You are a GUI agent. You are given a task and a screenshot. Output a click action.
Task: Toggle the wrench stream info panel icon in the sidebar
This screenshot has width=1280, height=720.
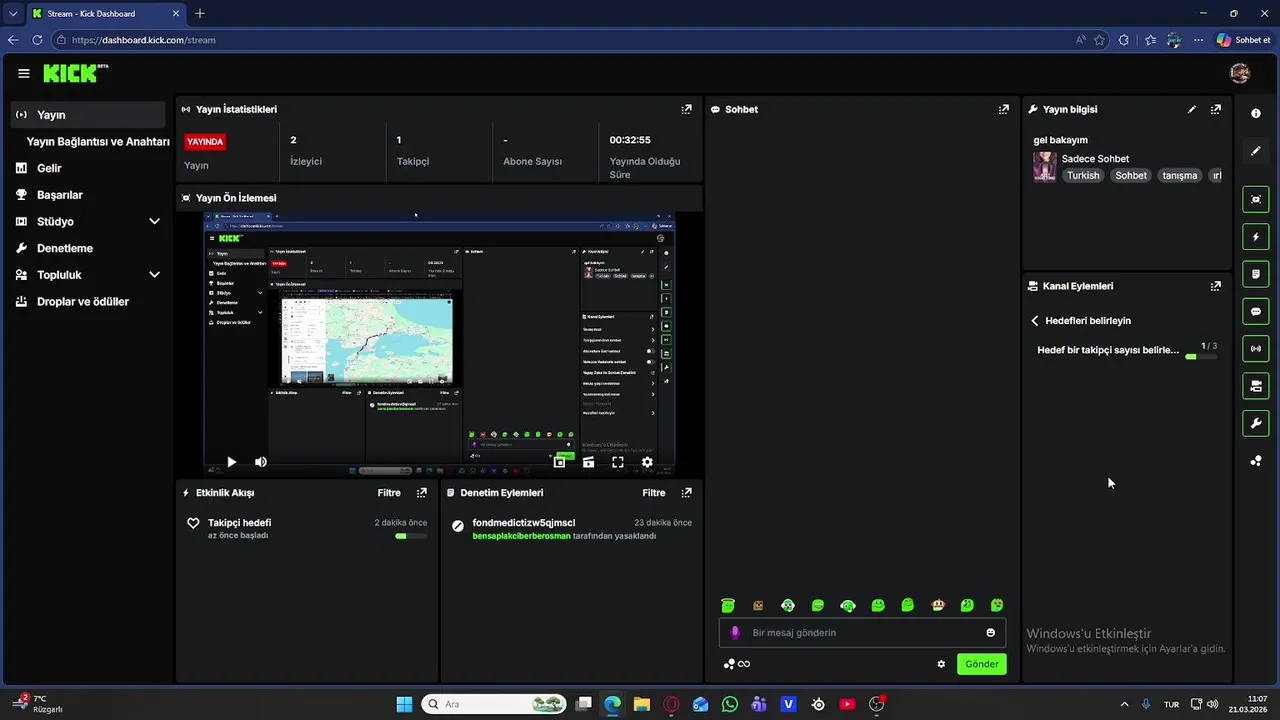(1256, 424)
